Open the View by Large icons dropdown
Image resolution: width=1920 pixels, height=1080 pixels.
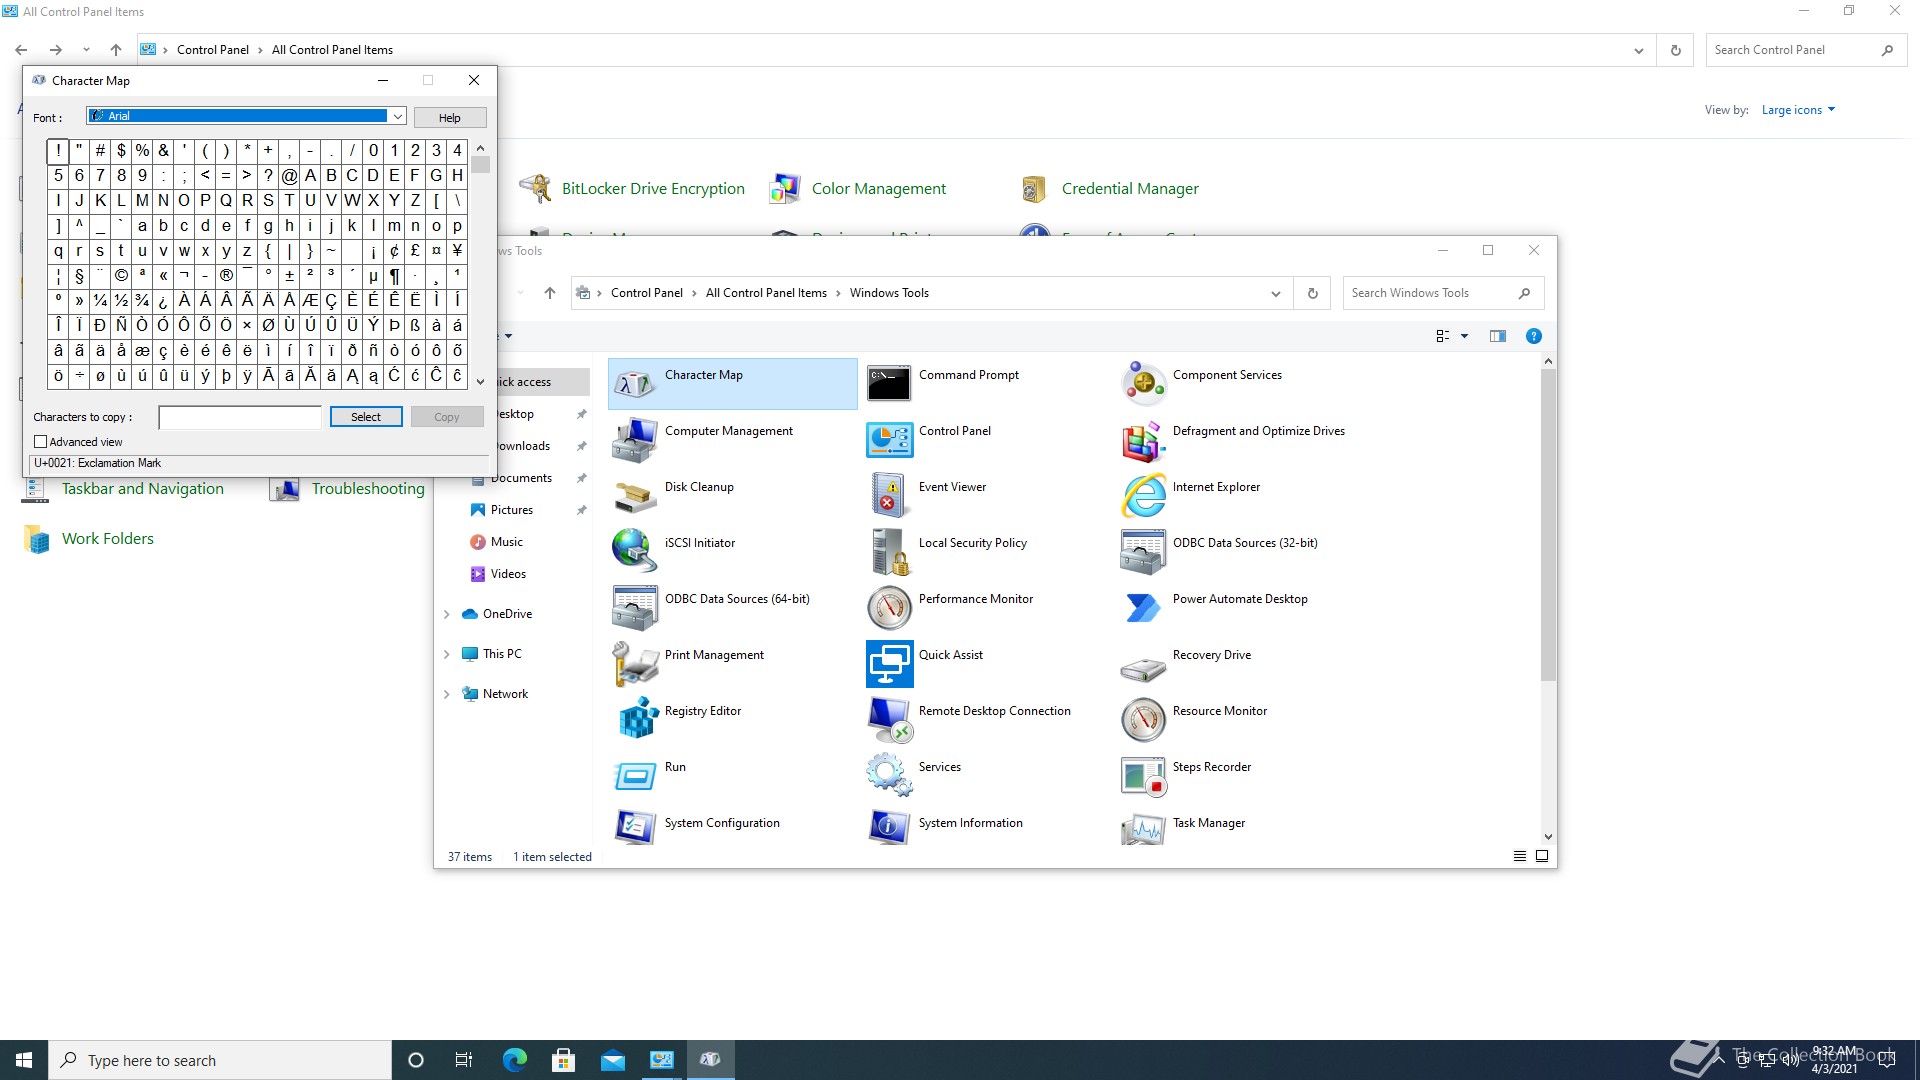(1798, 110)
